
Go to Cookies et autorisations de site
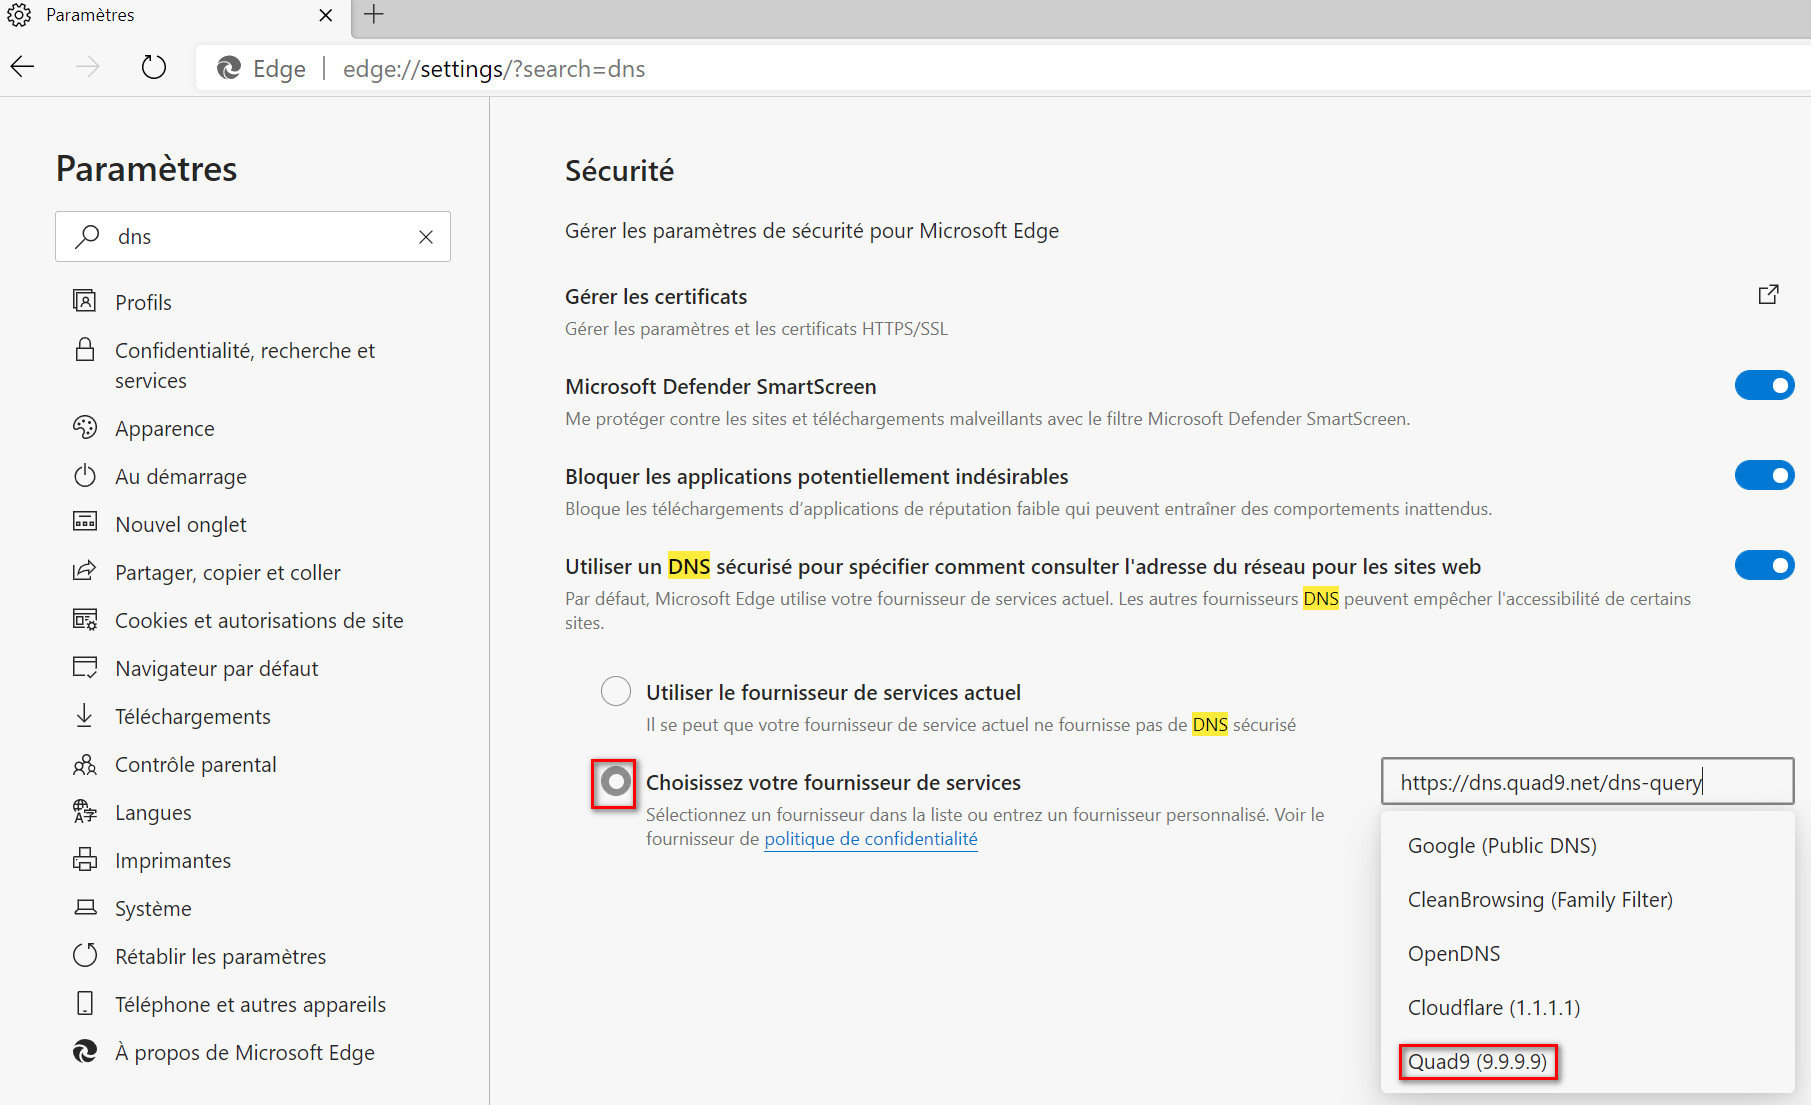[x=259, y=620]
